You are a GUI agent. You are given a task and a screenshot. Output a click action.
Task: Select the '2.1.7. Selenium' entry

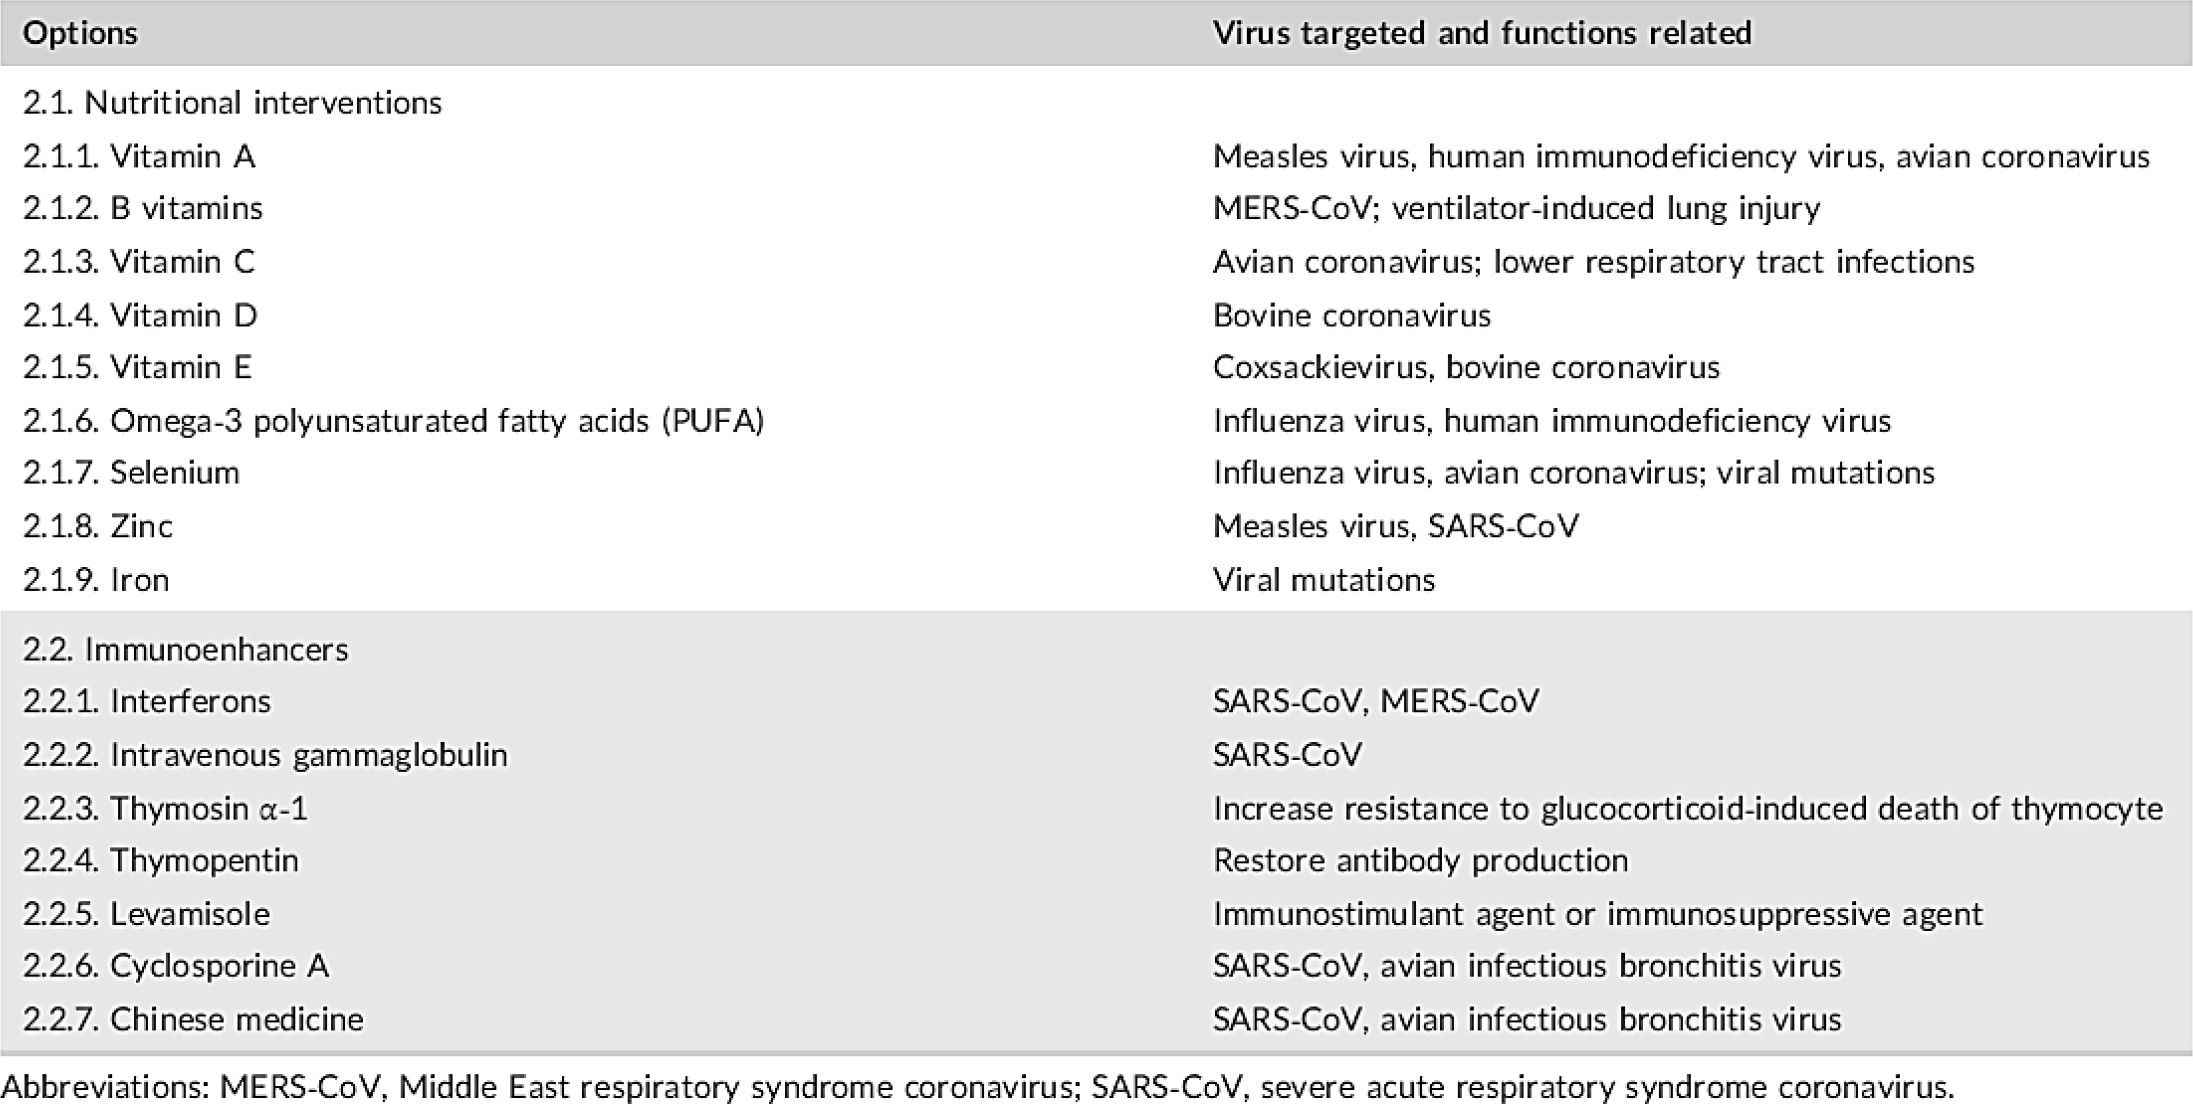(x=131, y=472)
